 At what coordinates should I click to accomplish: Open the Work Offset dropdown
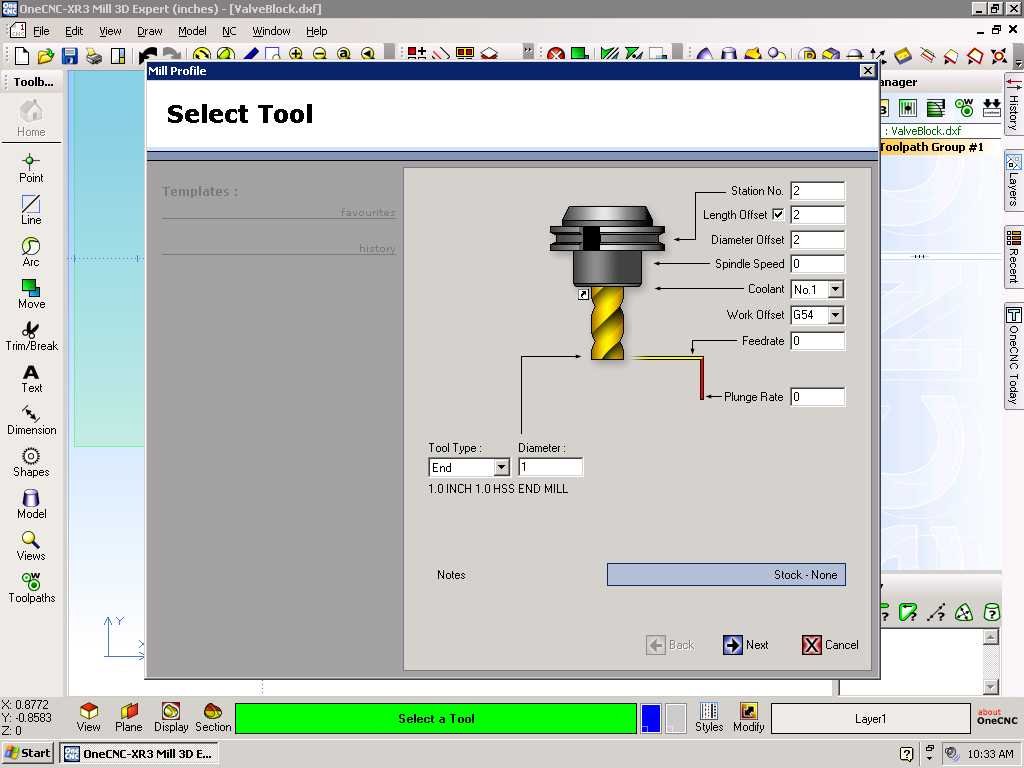(835, 315)
